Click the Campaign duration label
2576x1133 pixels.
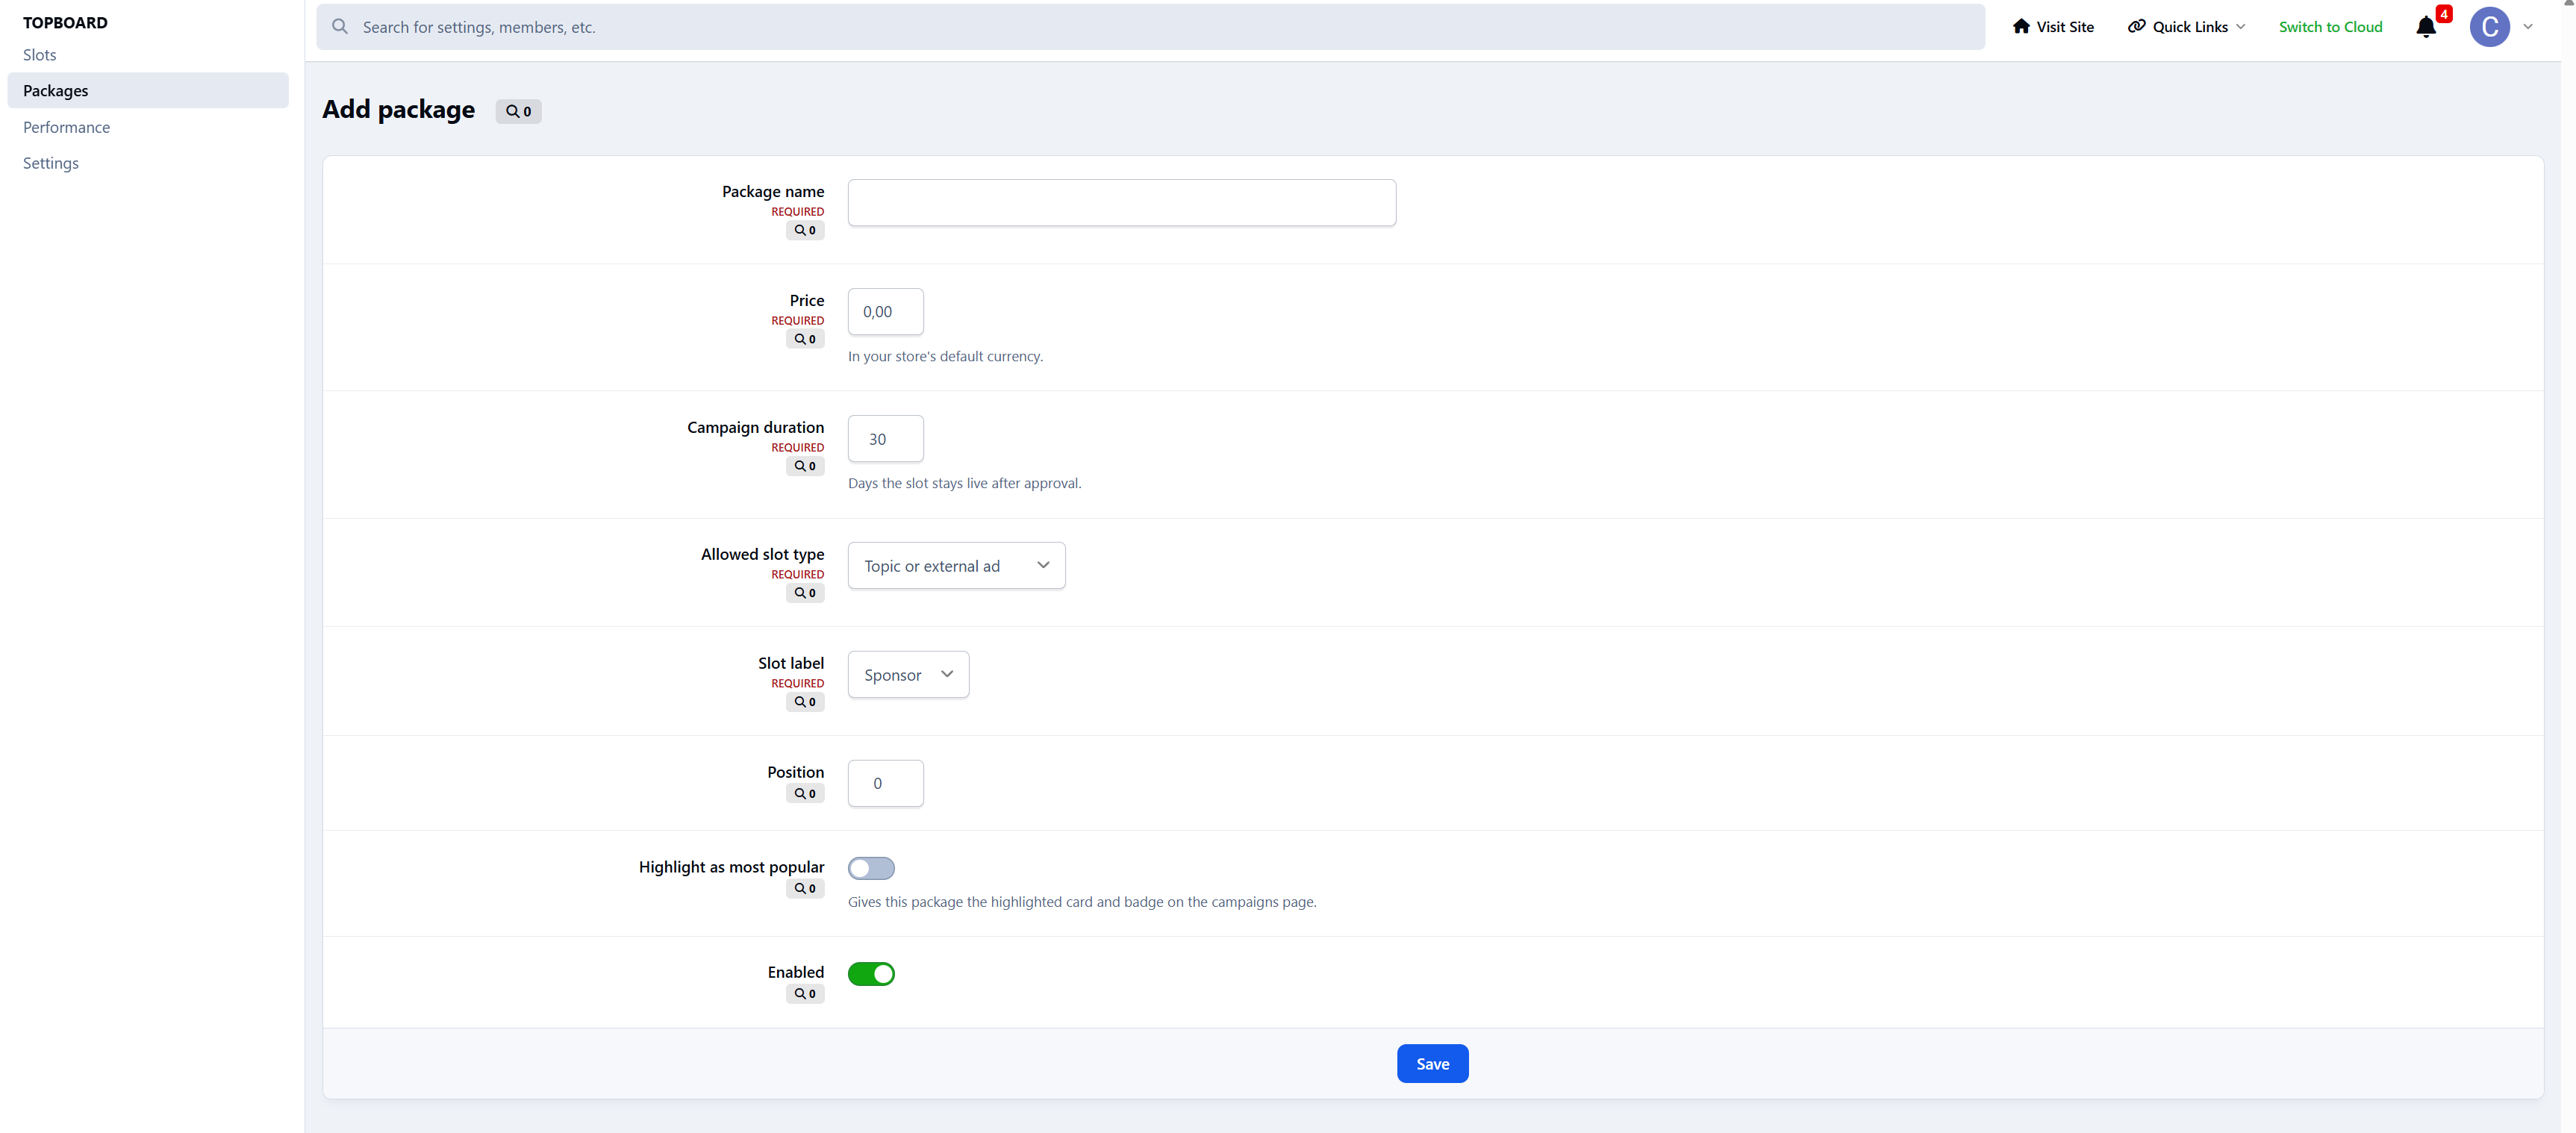(755, 427)
